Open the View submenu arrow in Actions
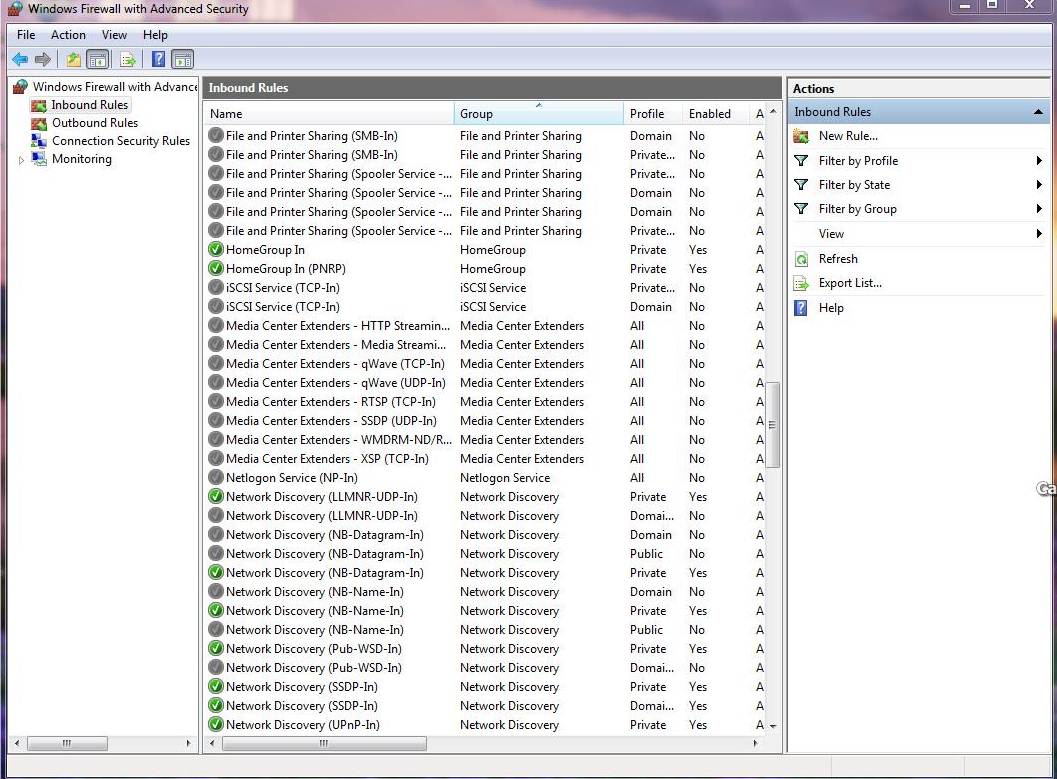The height and width of the screenshot is (779, 1057). point(1039,235)
